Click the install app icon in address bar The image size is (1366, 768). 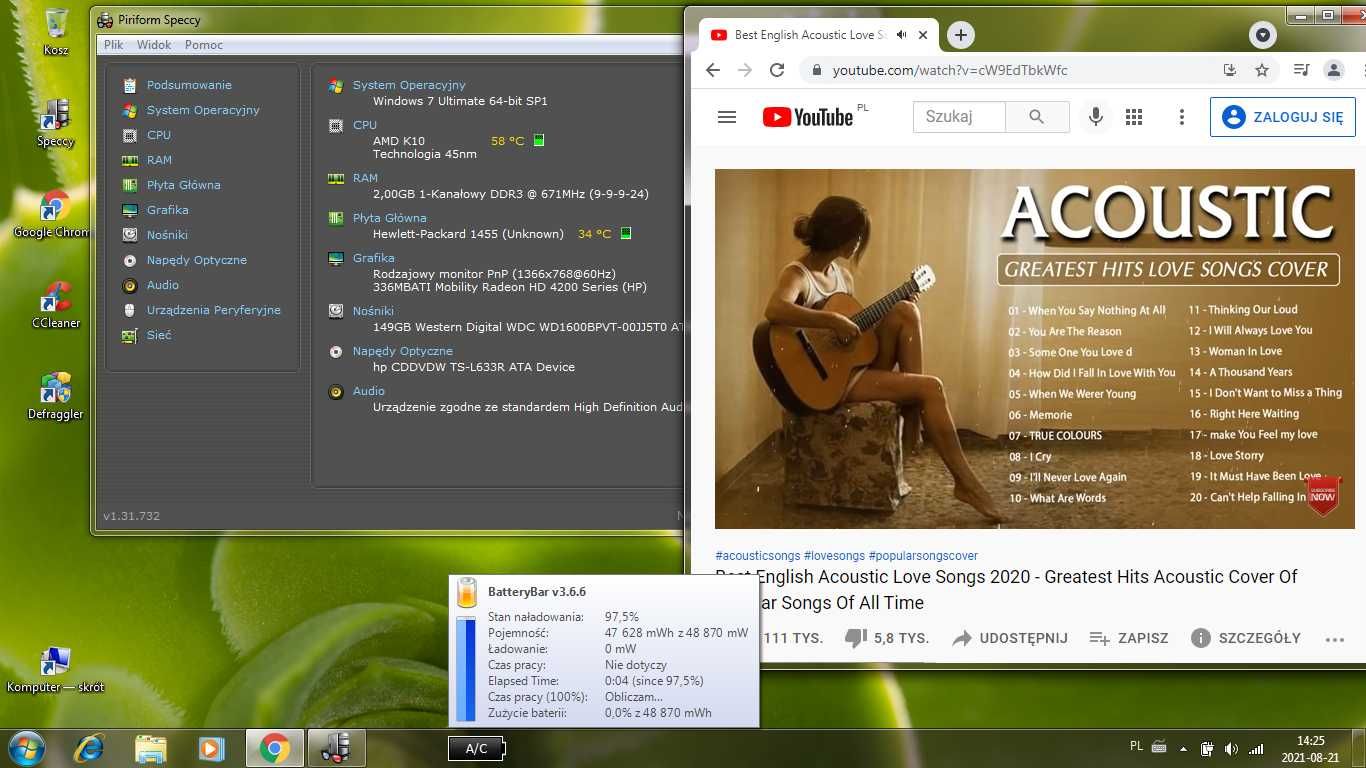pyautogui.click(x=1230, y=70)
